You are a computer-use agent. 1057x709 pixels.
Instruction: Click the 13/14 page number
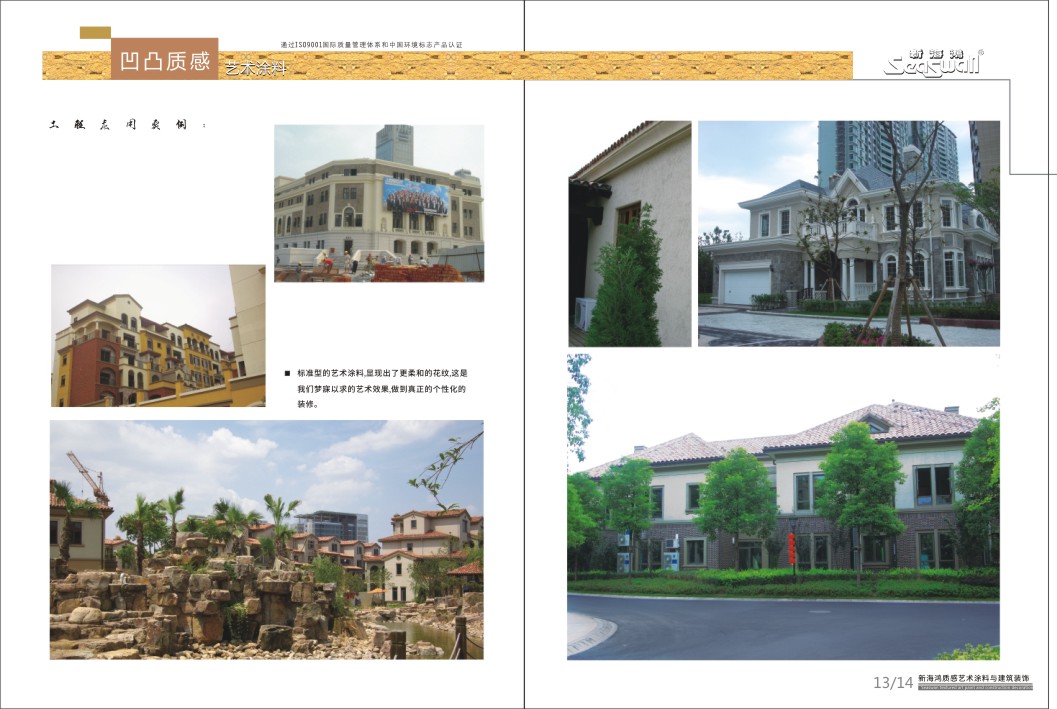[892, 683]
